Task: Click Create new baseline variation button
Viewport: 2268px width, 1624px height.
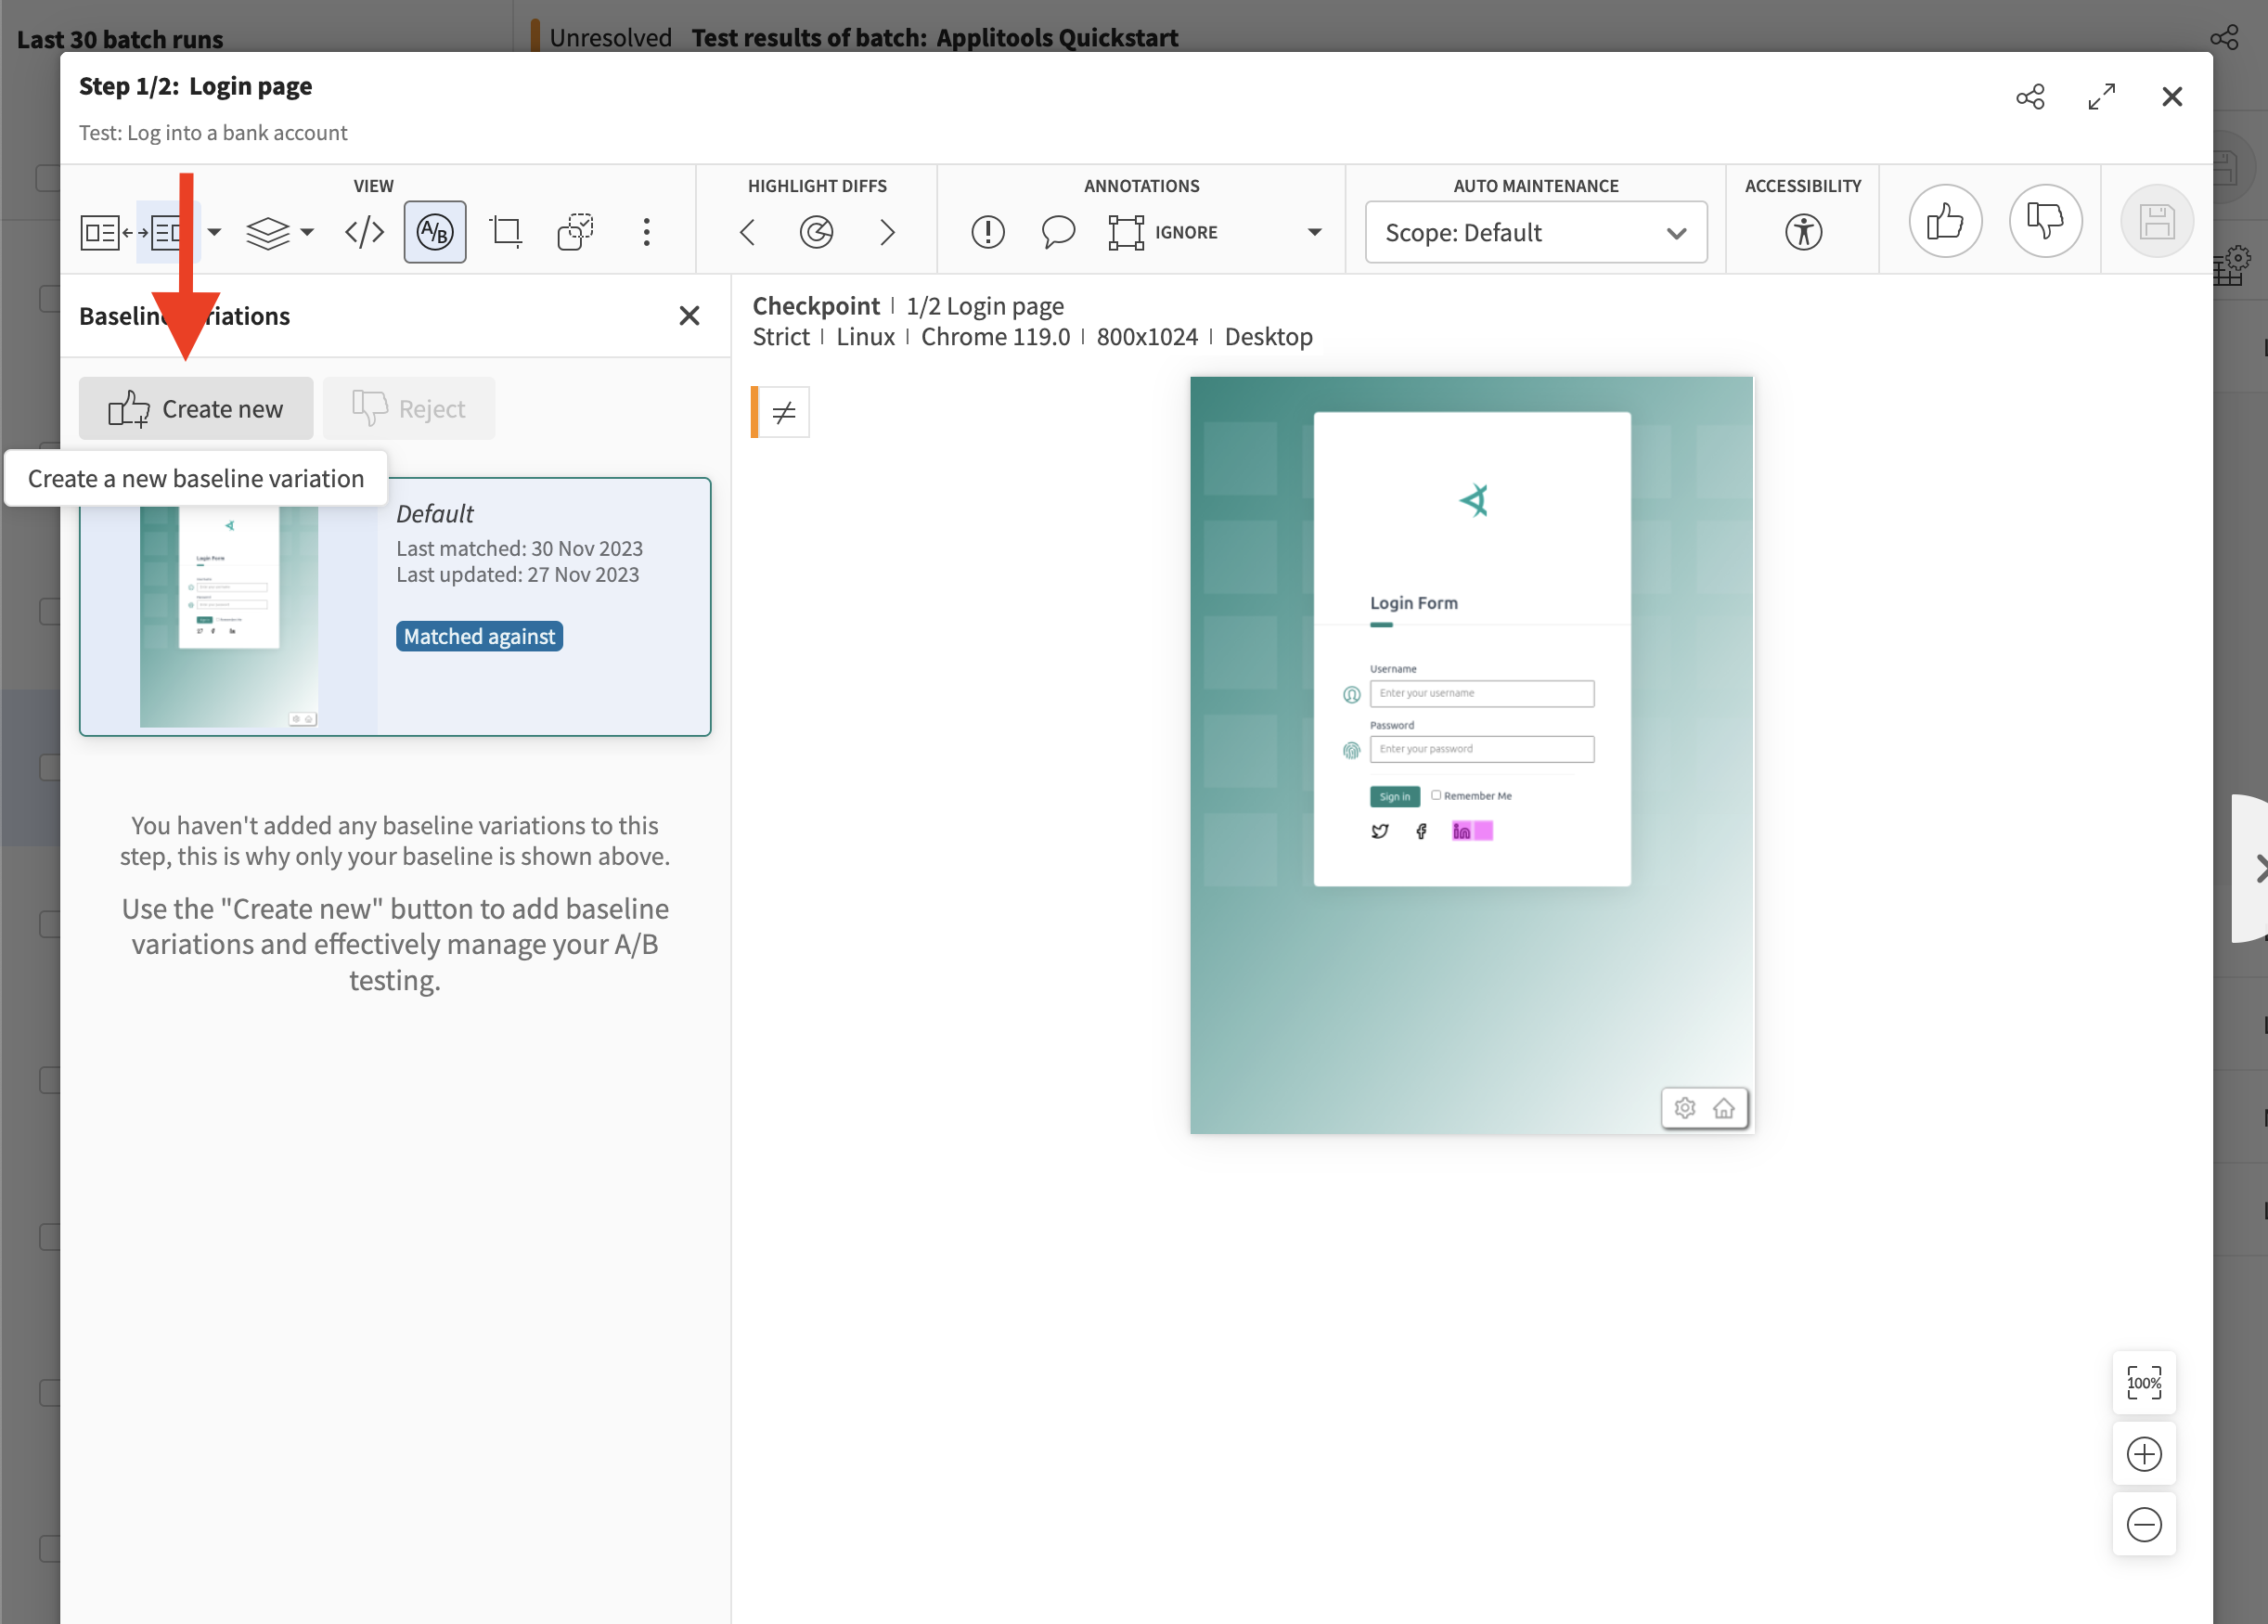Action: click(197, 407)
